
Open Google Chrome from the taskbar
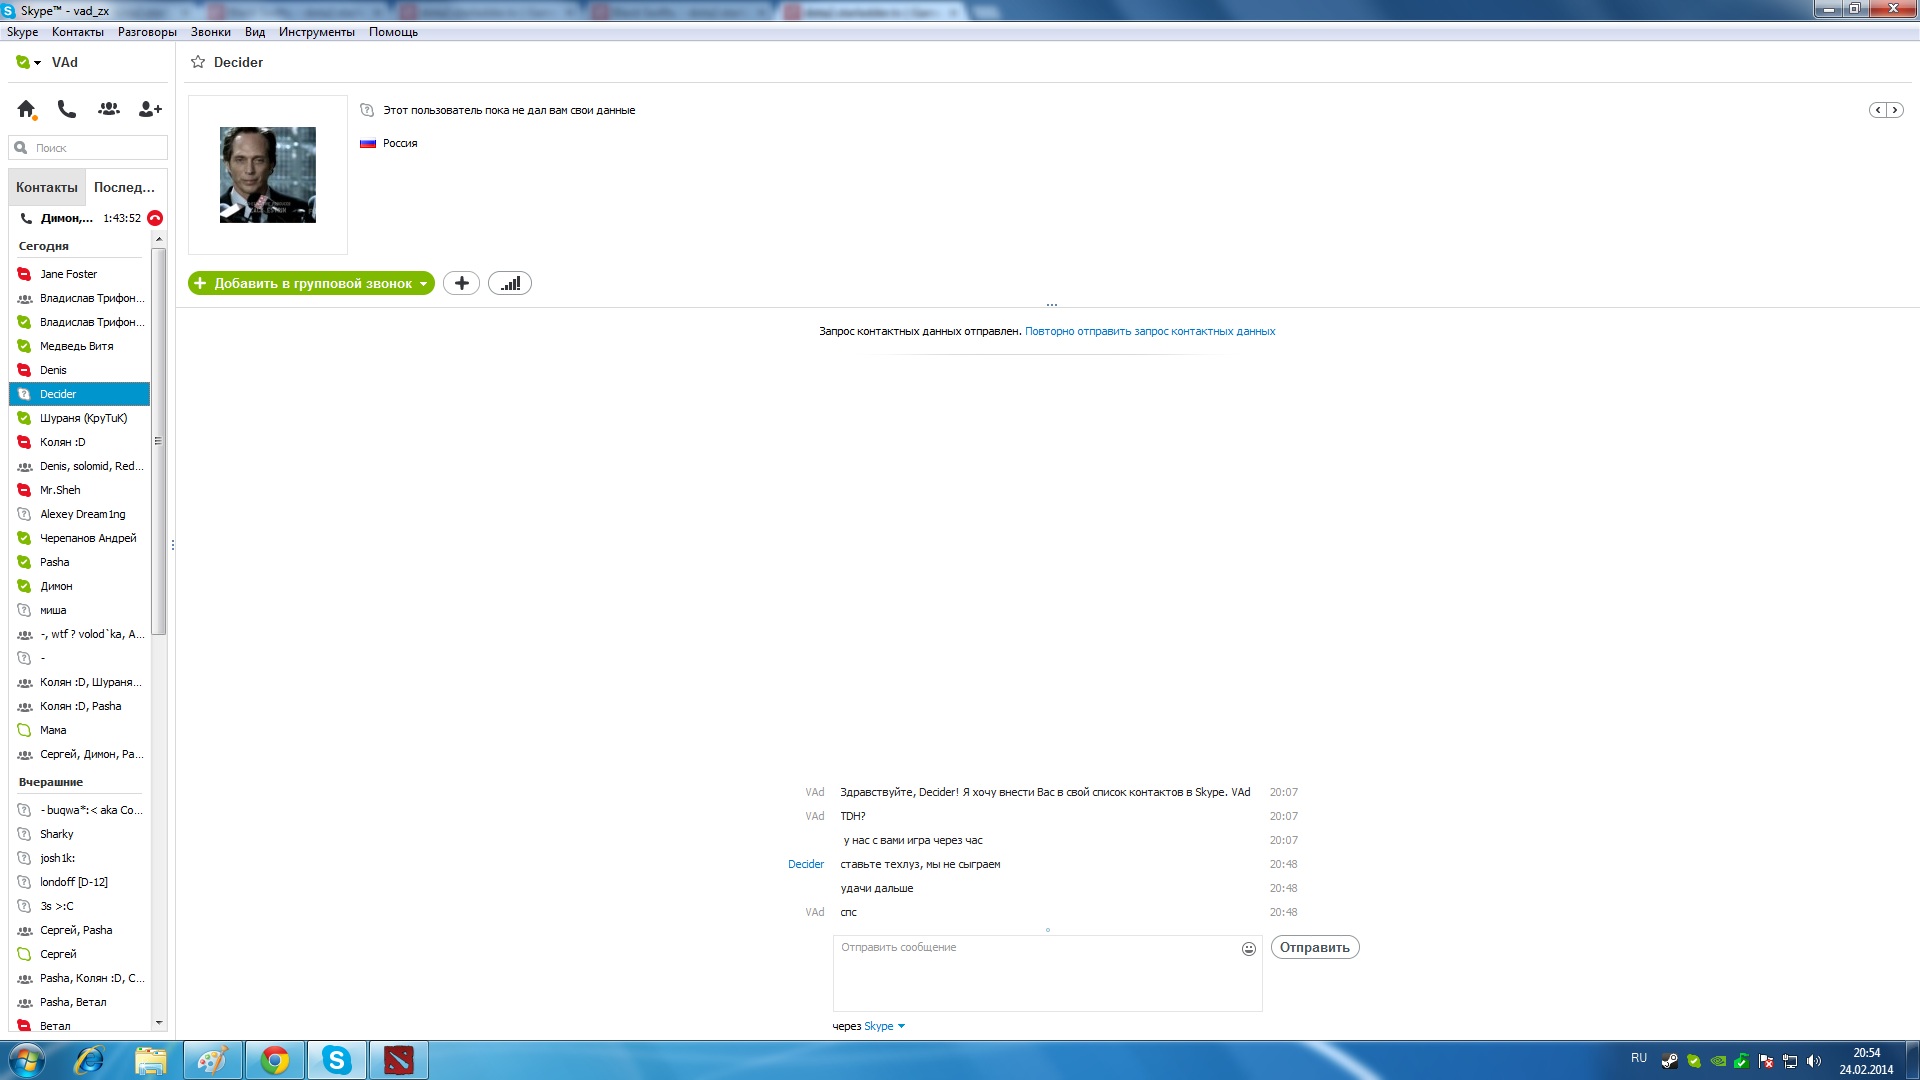(274, 1060)
